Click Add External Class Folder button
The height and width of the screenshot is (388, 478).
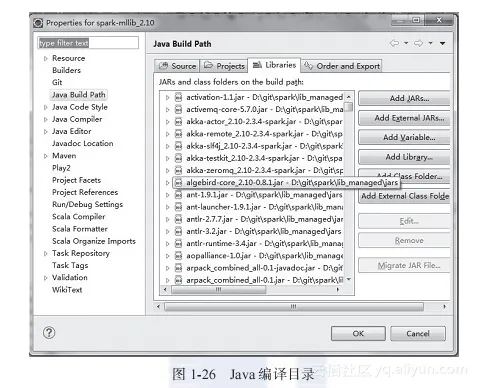pos(404,196)
